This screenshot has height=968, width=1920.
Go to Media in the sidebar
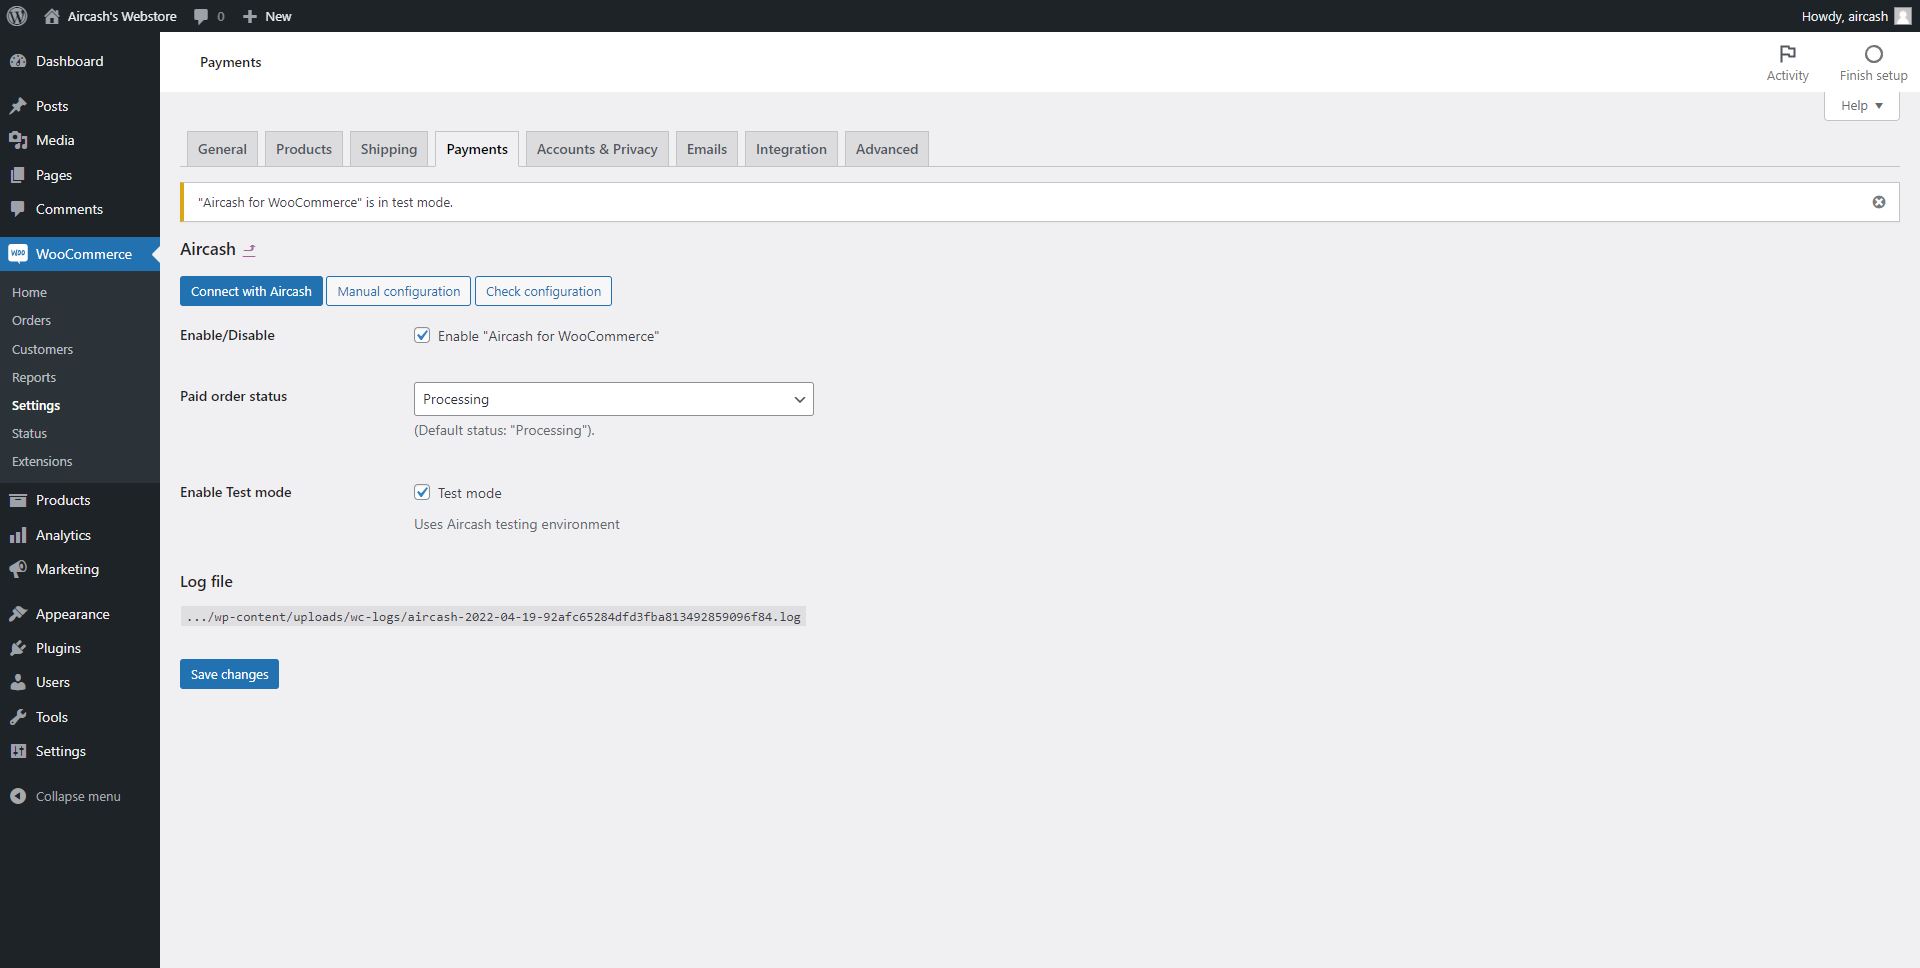pos(80,140)
